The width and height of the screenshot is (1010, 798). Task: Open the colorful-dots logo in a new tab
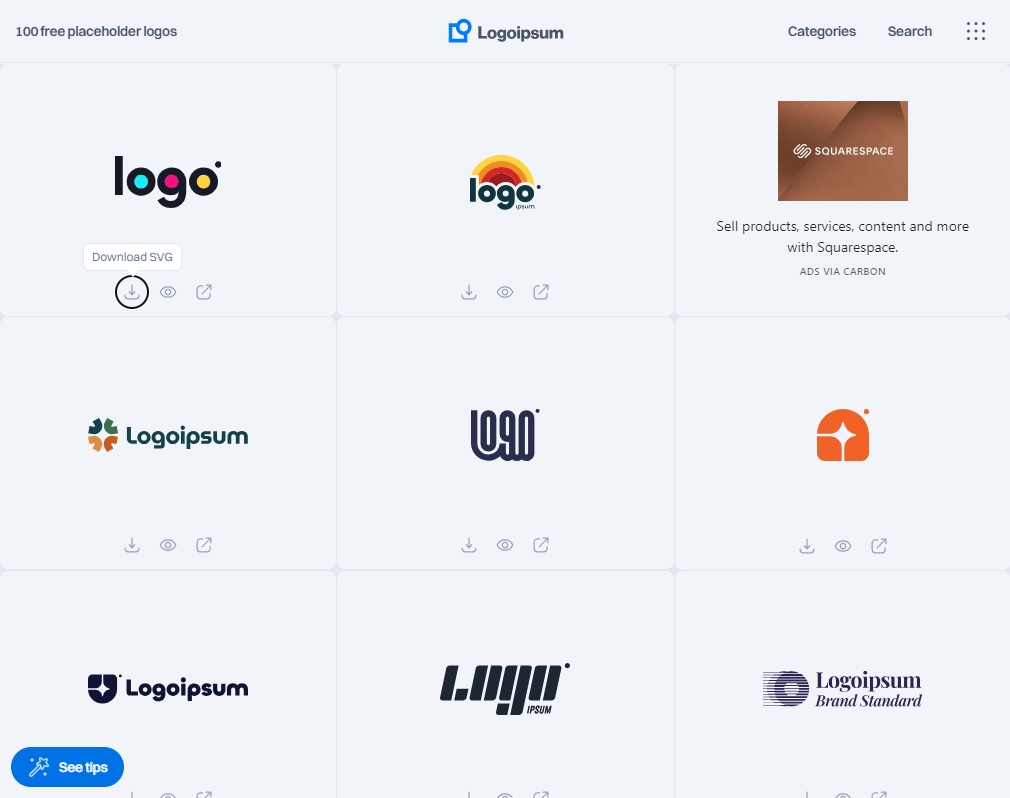coord(204,292)
